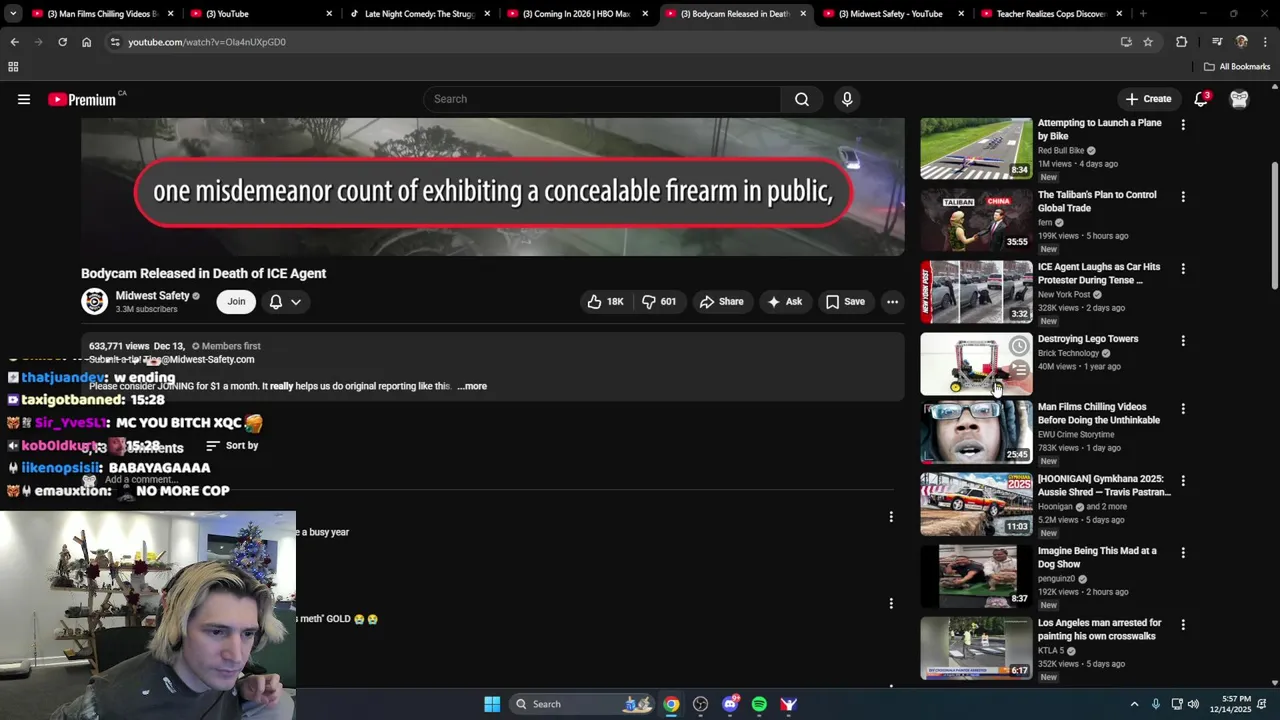Switch to the (3) YouTube tab
Image resolution: width=1280 pixels, height=720 pixels.
pyautogui.click(x=262, y=14)
